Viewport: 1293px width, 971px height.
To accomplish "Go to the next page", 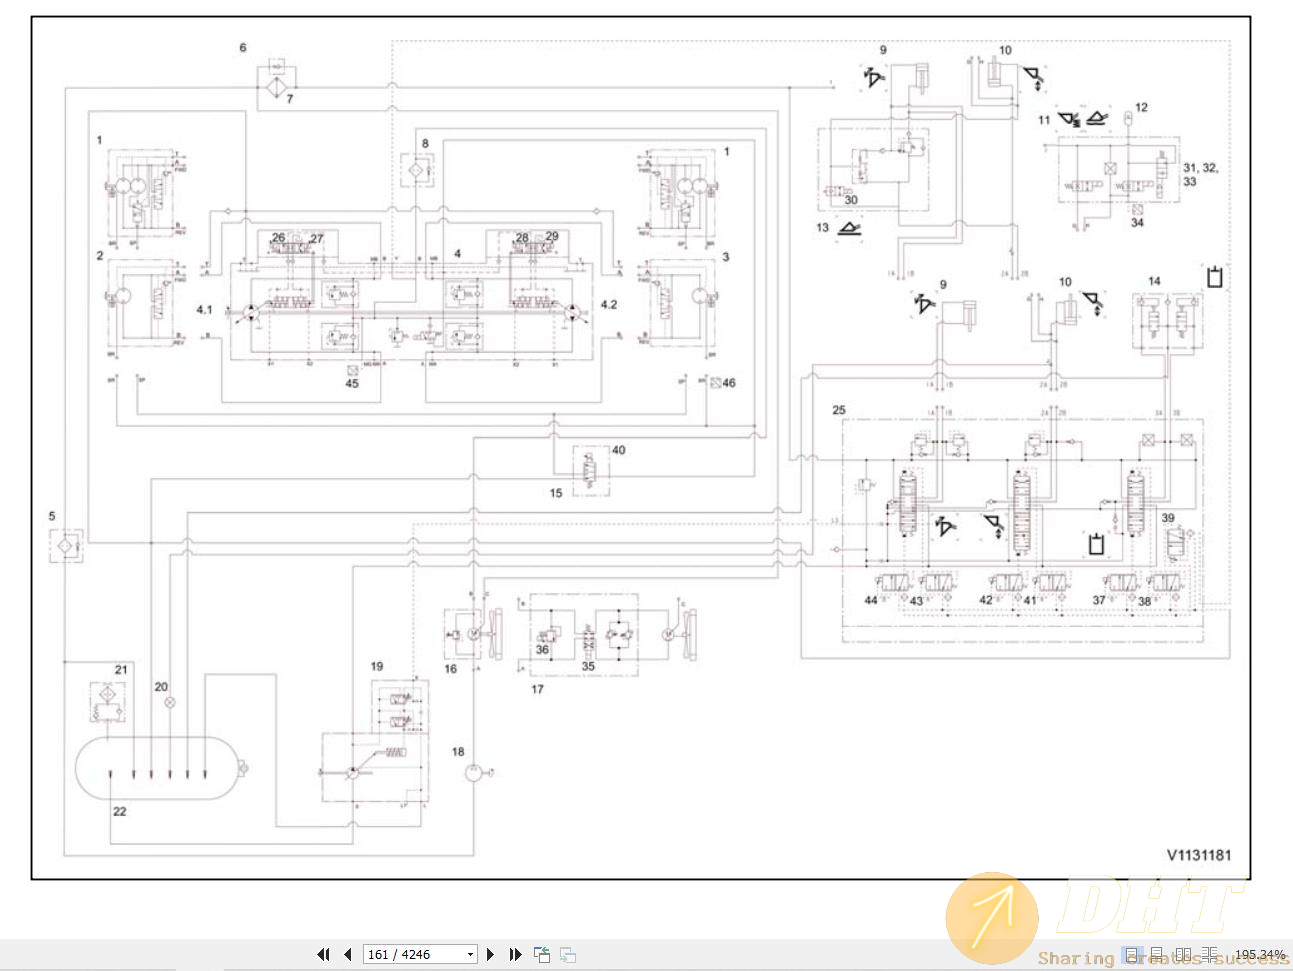I will click(x=490, y=954).
